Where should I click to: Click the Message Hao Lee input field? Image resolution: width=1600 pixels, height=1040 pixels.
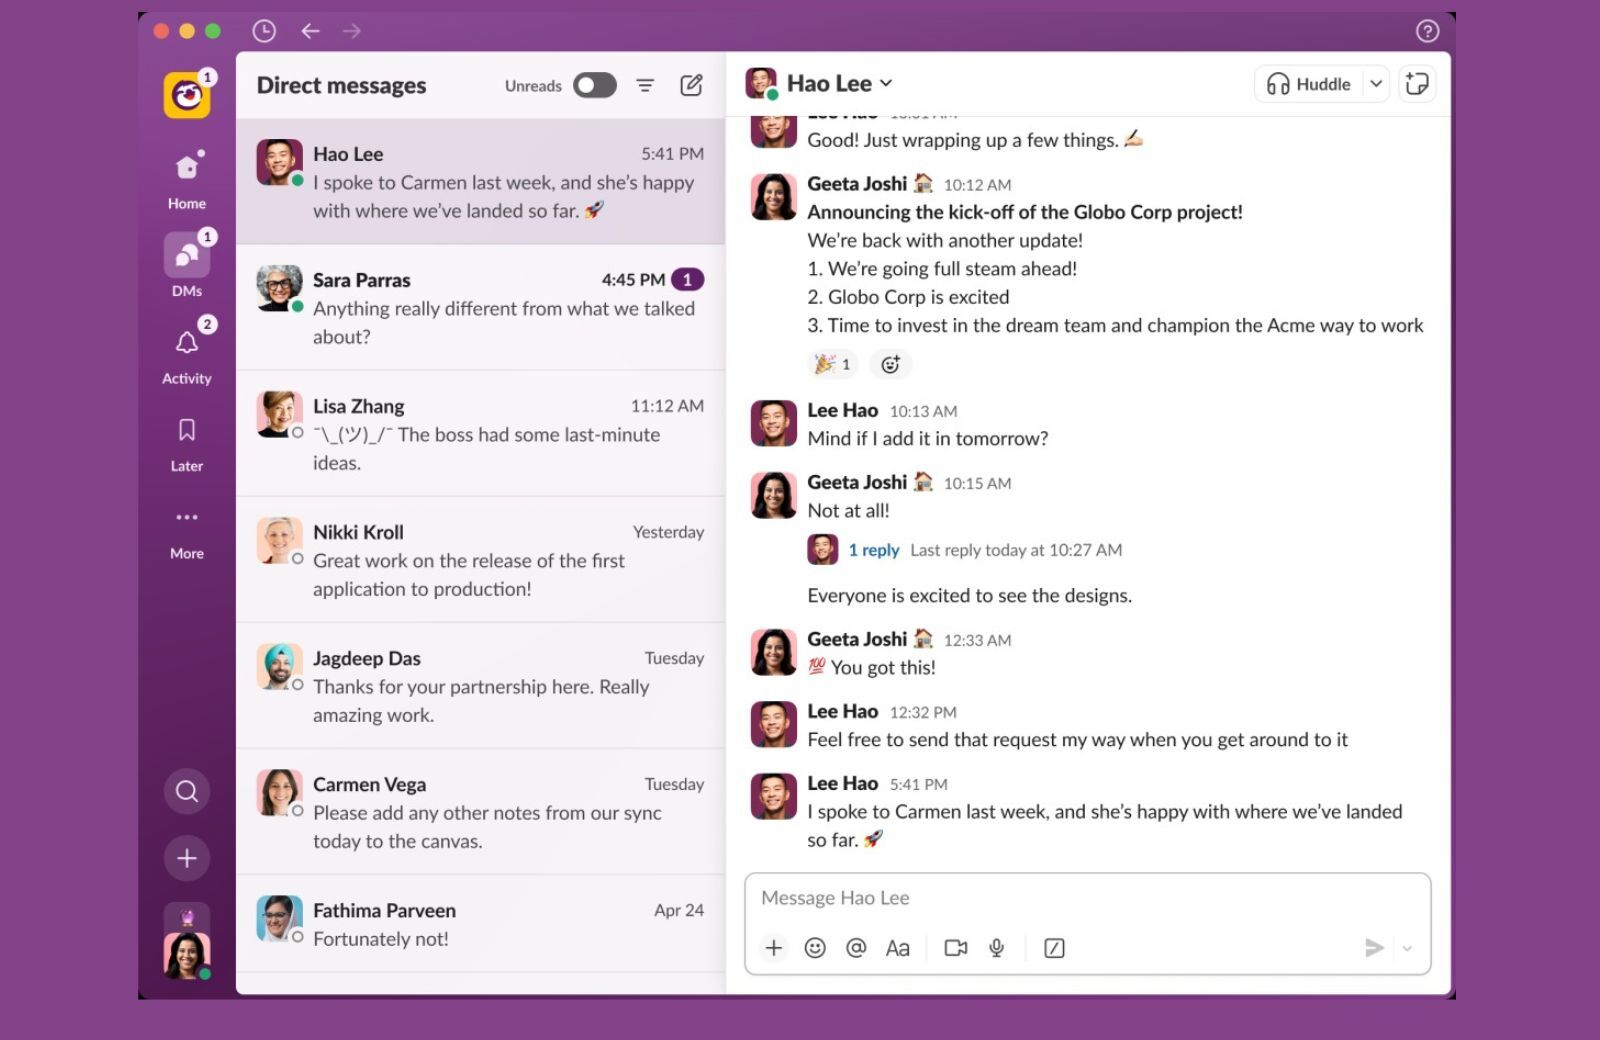[1088, 898]
